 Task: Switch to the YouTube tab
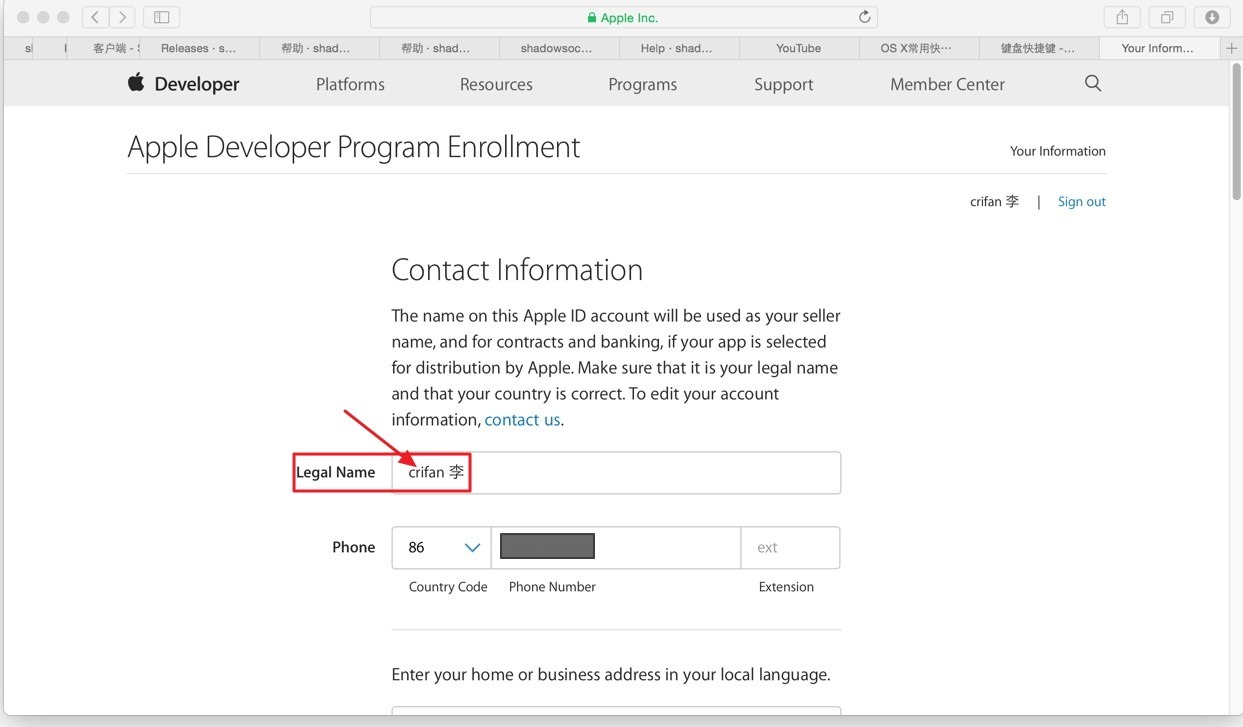(x=799, y=48)
